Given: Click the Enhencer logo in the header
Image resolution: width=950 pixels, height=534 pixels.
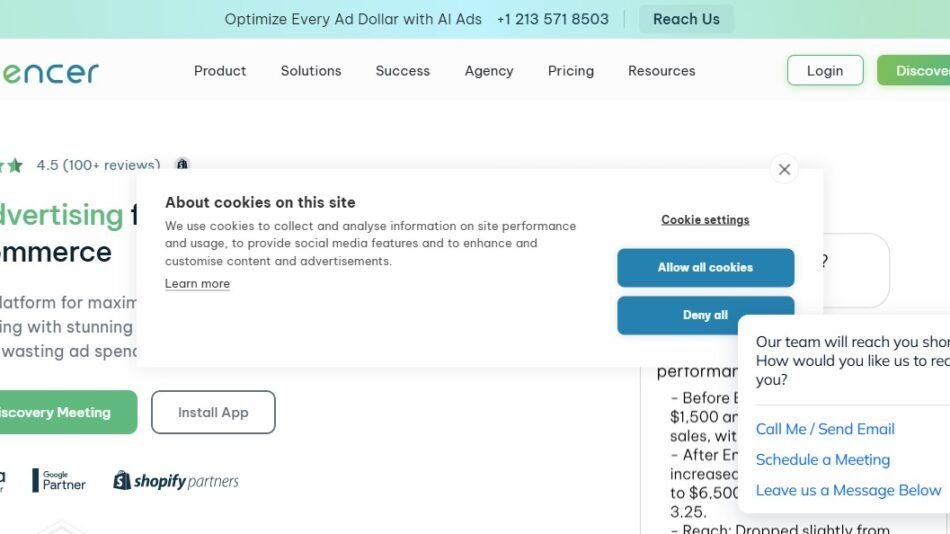Looking at the screenshot, I should click(50, 72).
